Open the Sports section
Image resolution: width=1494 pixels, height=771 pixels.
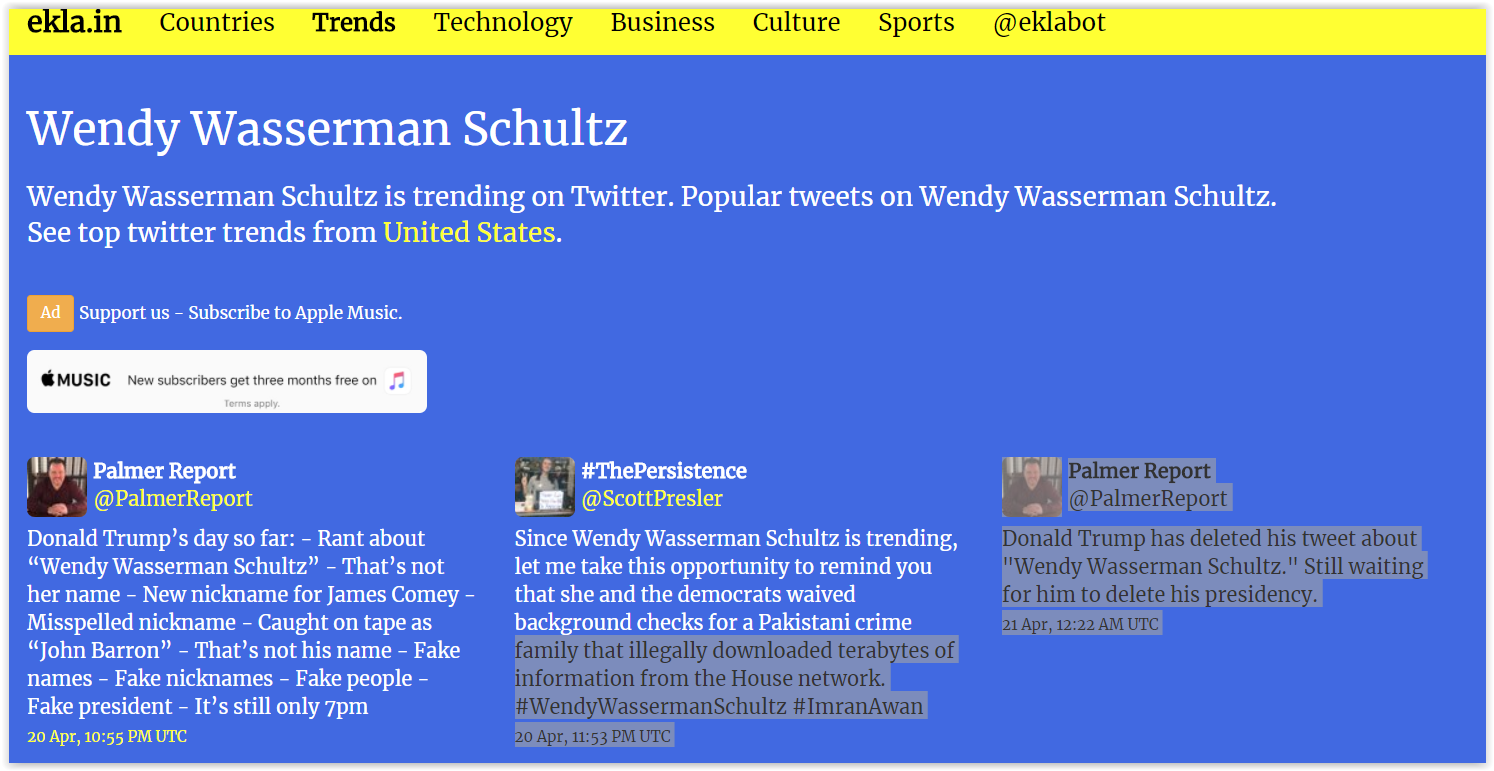click(916, 22)
